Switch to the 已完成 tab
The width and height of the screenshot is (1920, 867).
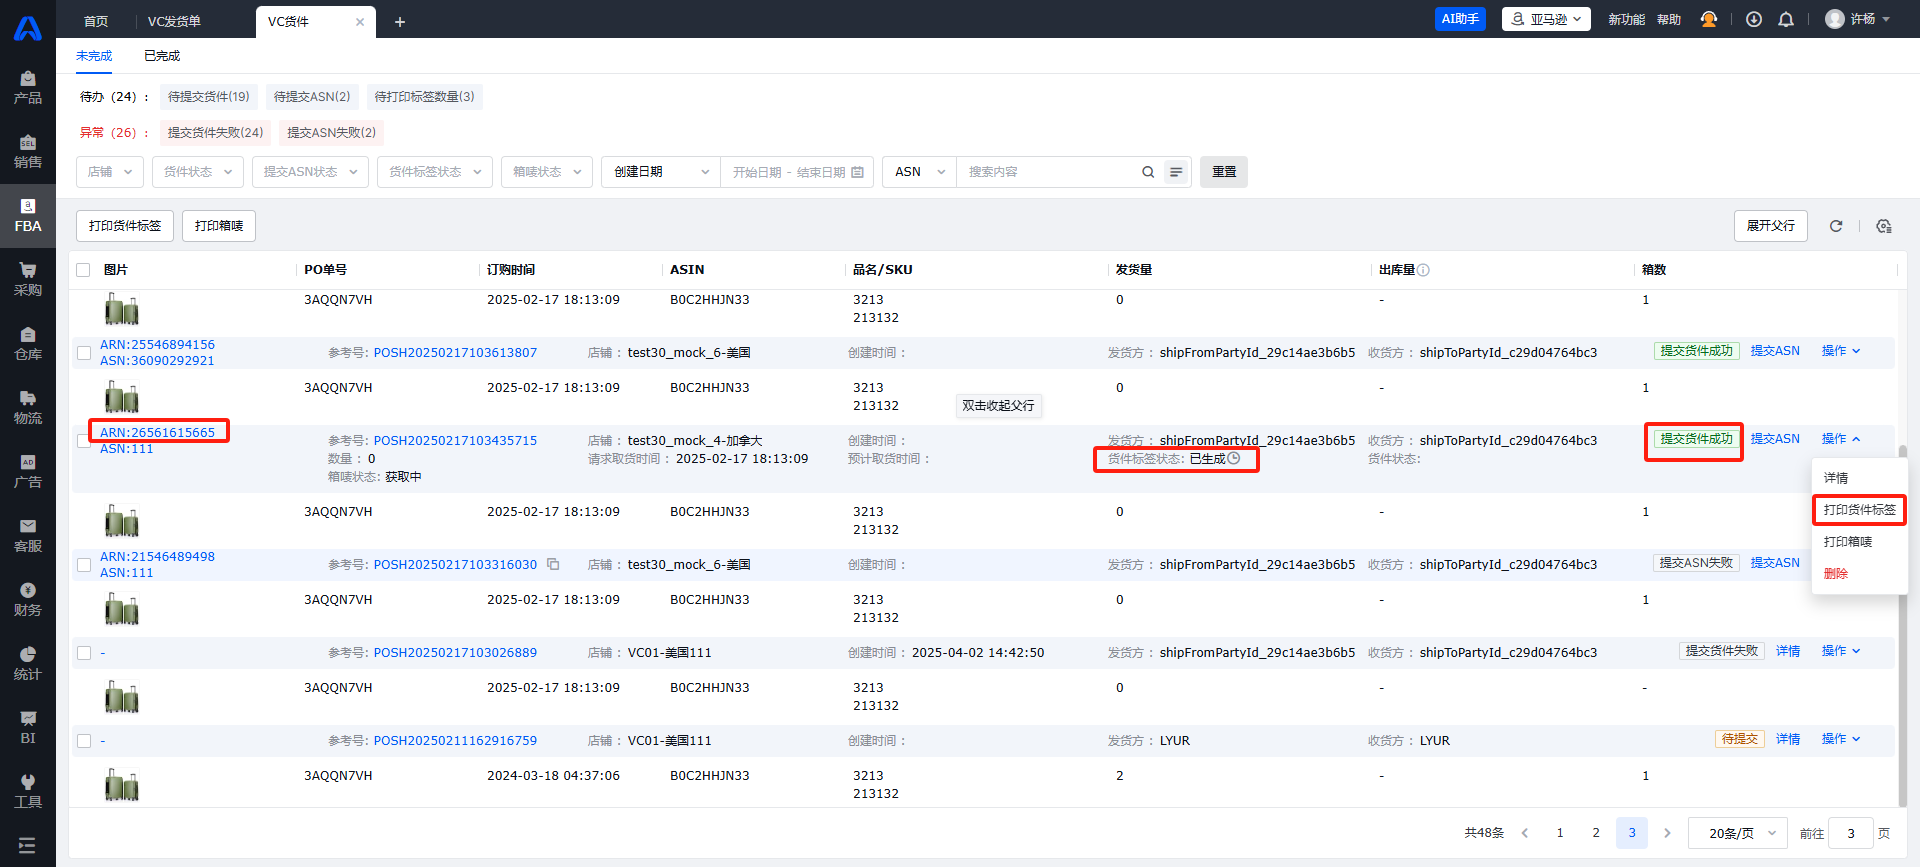click(x=162, y=56)
